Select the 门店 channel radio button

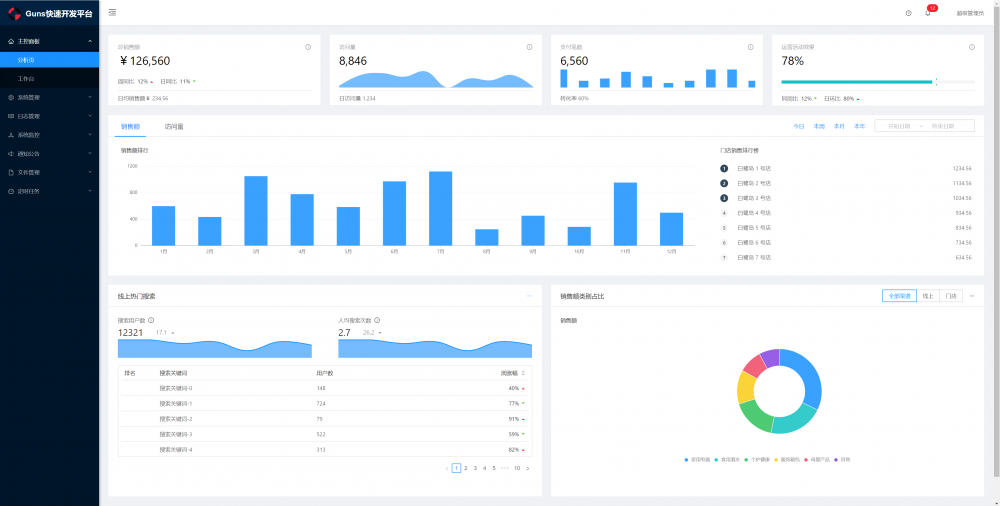[951, 296]
